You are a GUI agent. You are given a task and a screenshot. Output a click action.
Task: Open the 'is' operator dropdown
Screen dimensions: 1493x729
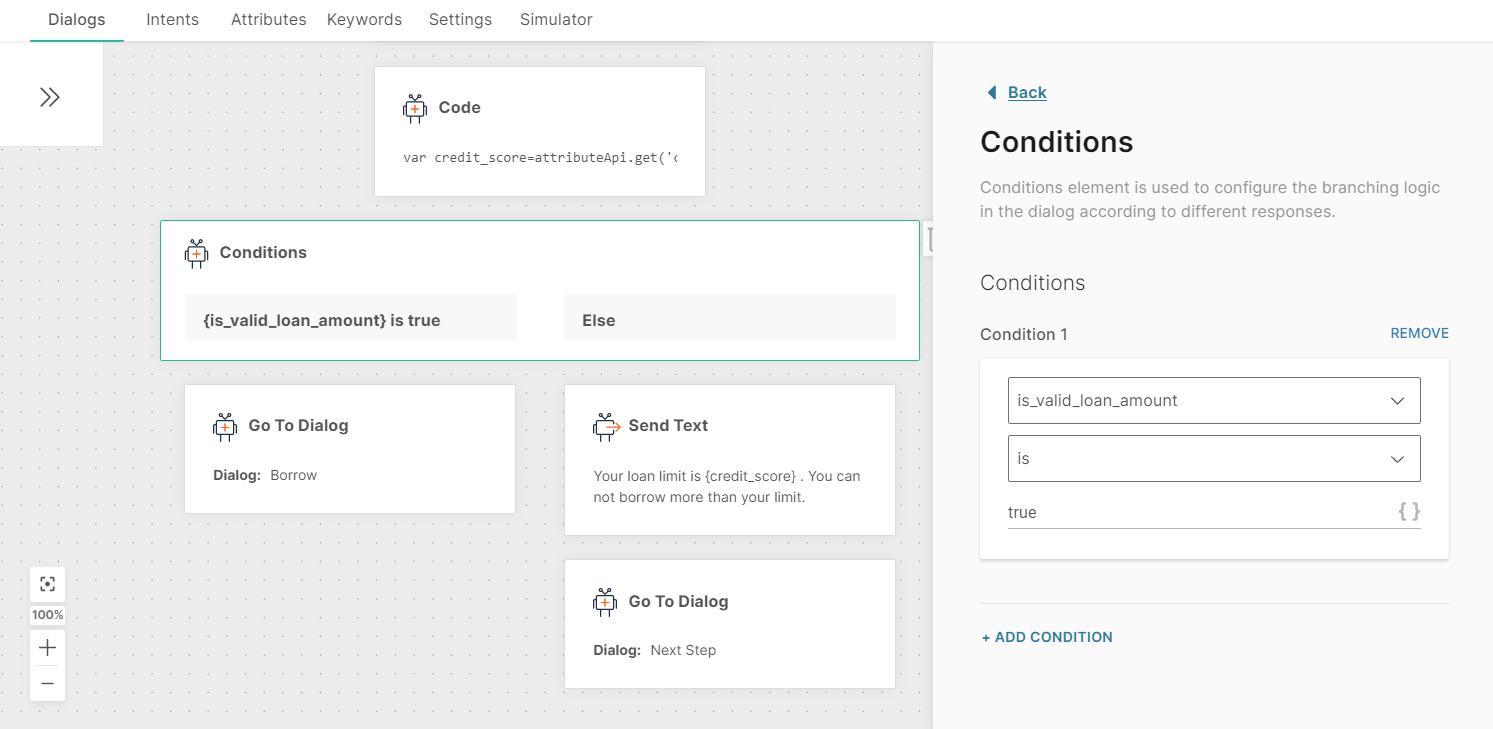1213,459
